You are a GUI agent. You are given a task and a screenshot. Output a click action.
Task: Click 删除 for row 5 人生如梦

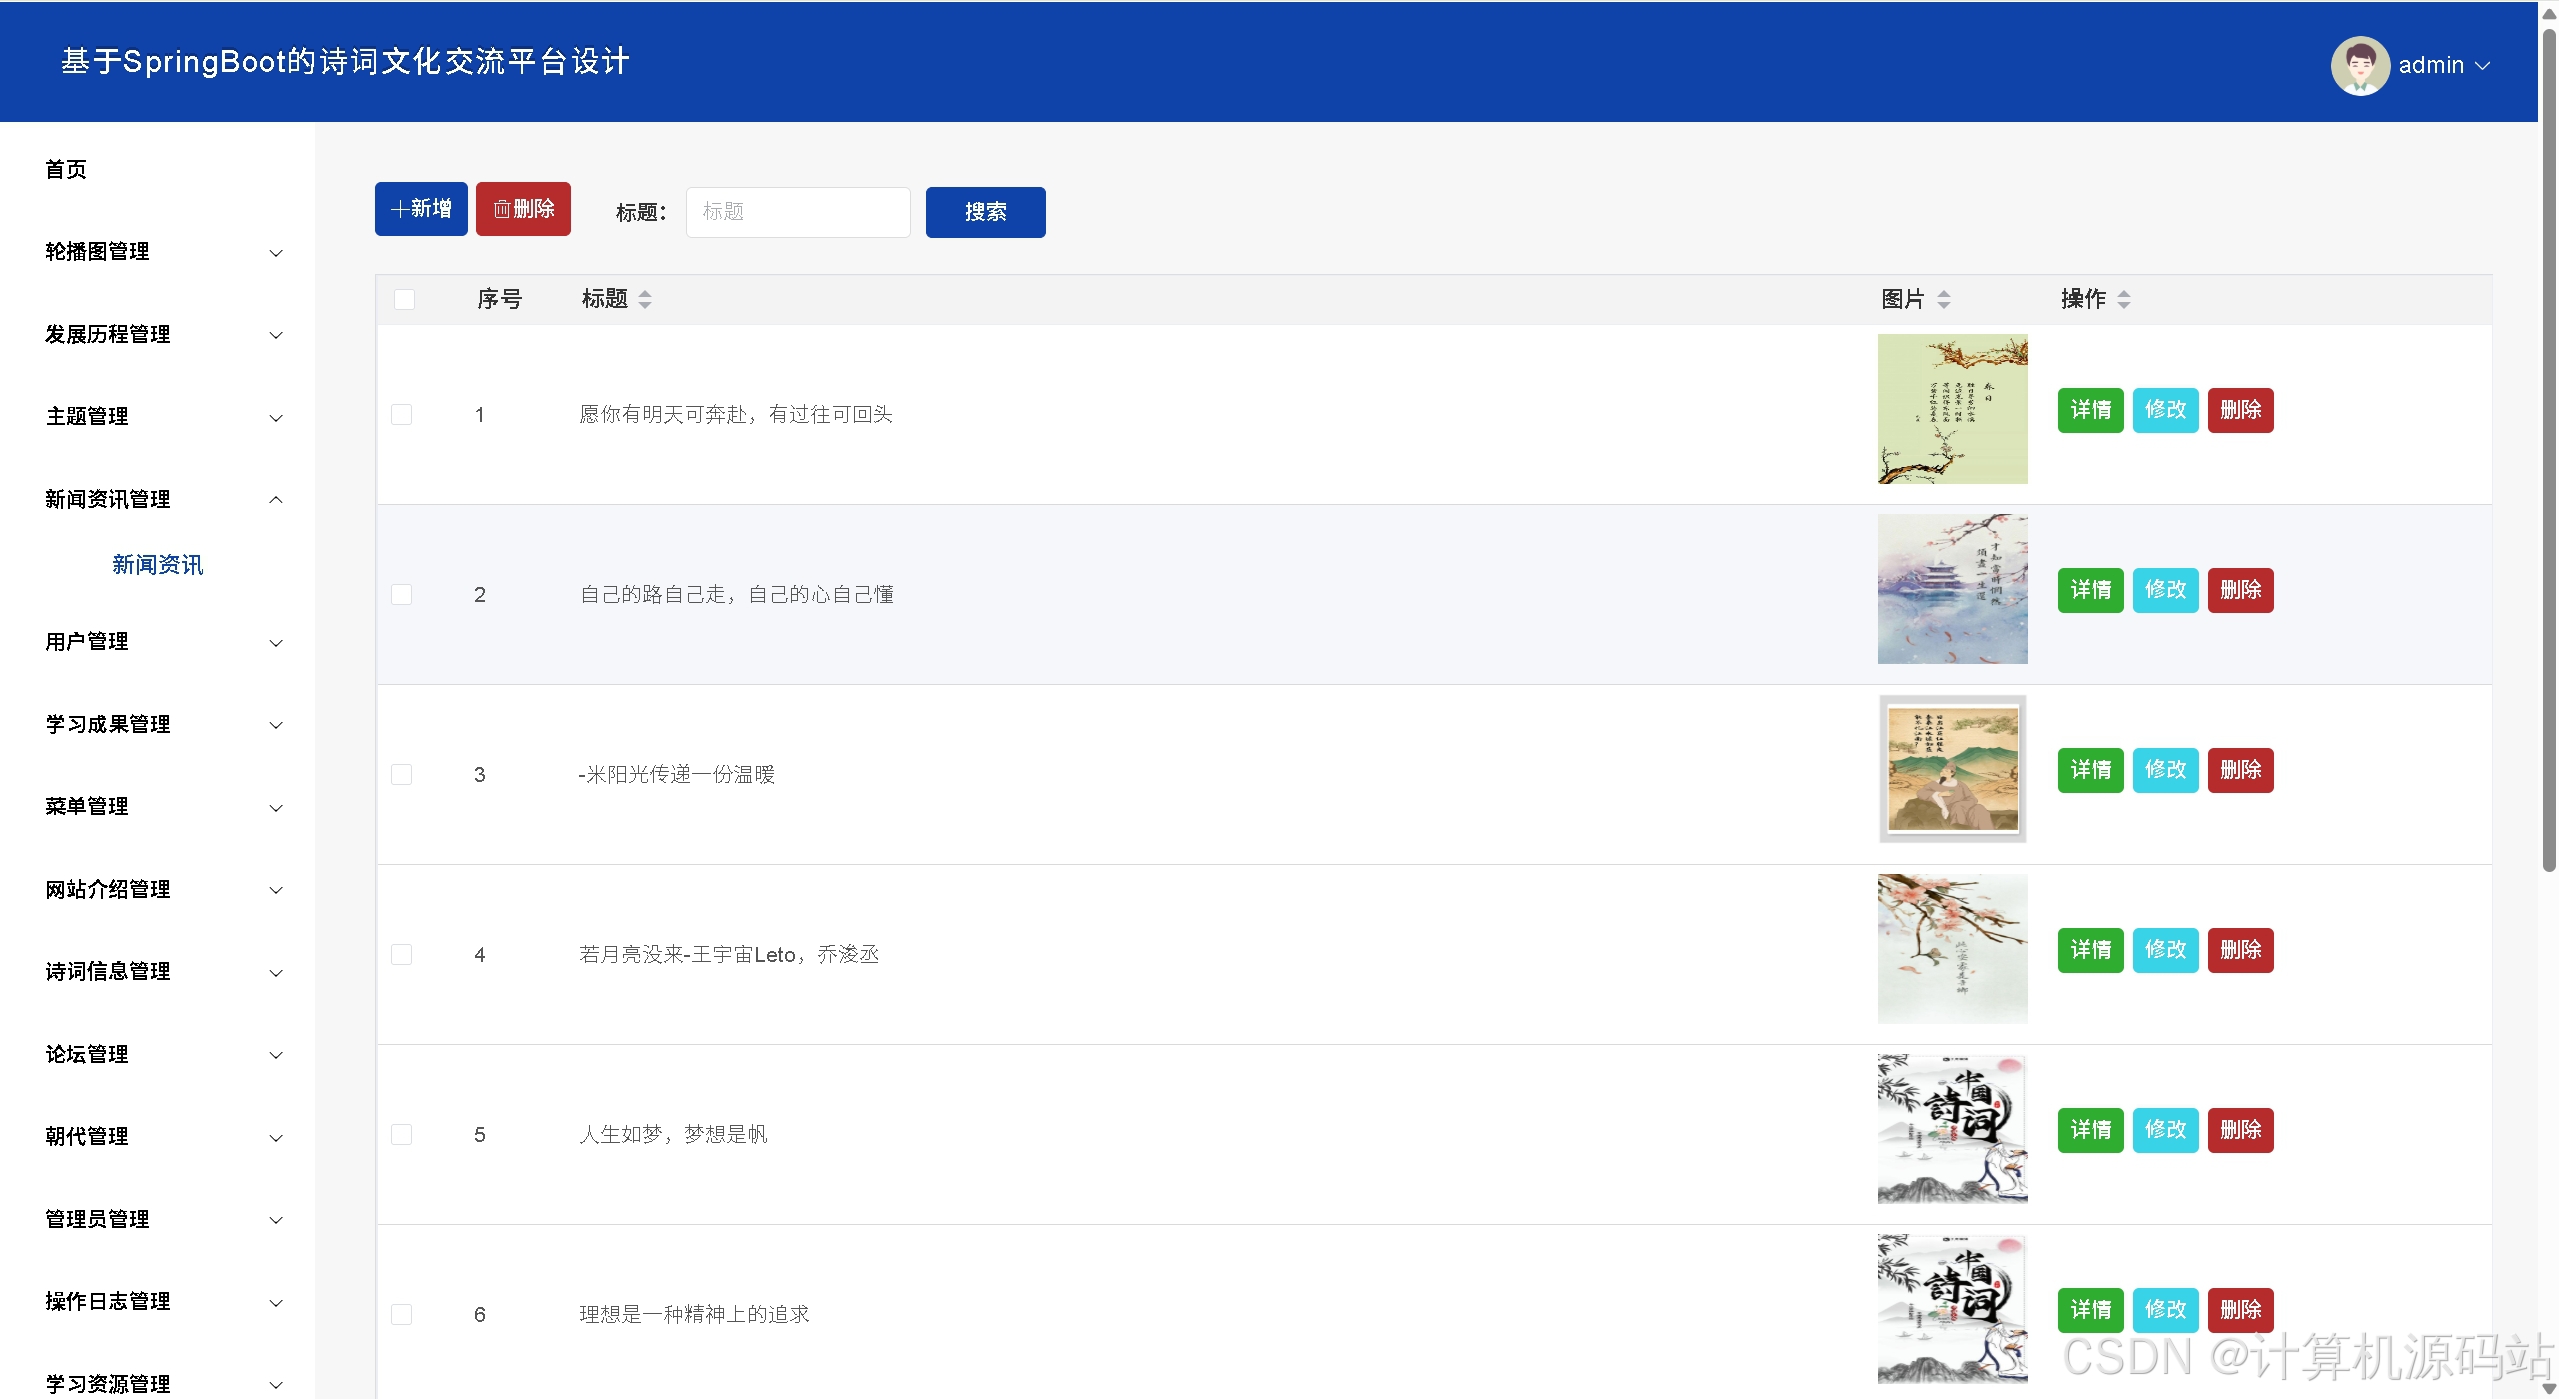[2240, 1130]
